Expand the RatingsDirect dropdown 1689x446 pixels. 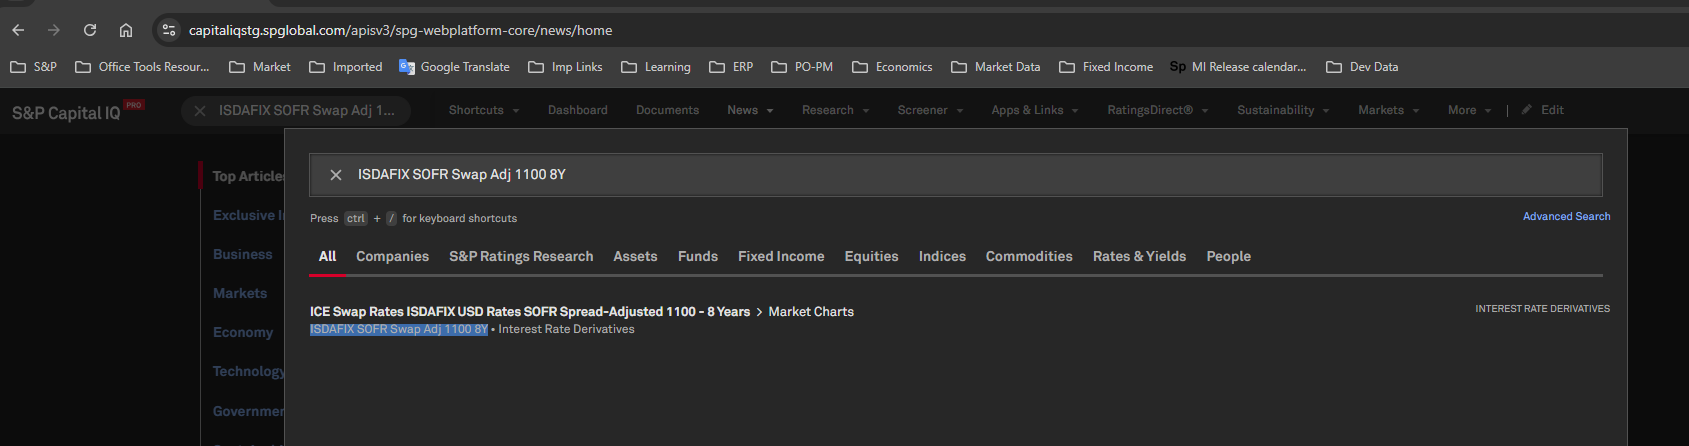click(x=1158, y=110)
